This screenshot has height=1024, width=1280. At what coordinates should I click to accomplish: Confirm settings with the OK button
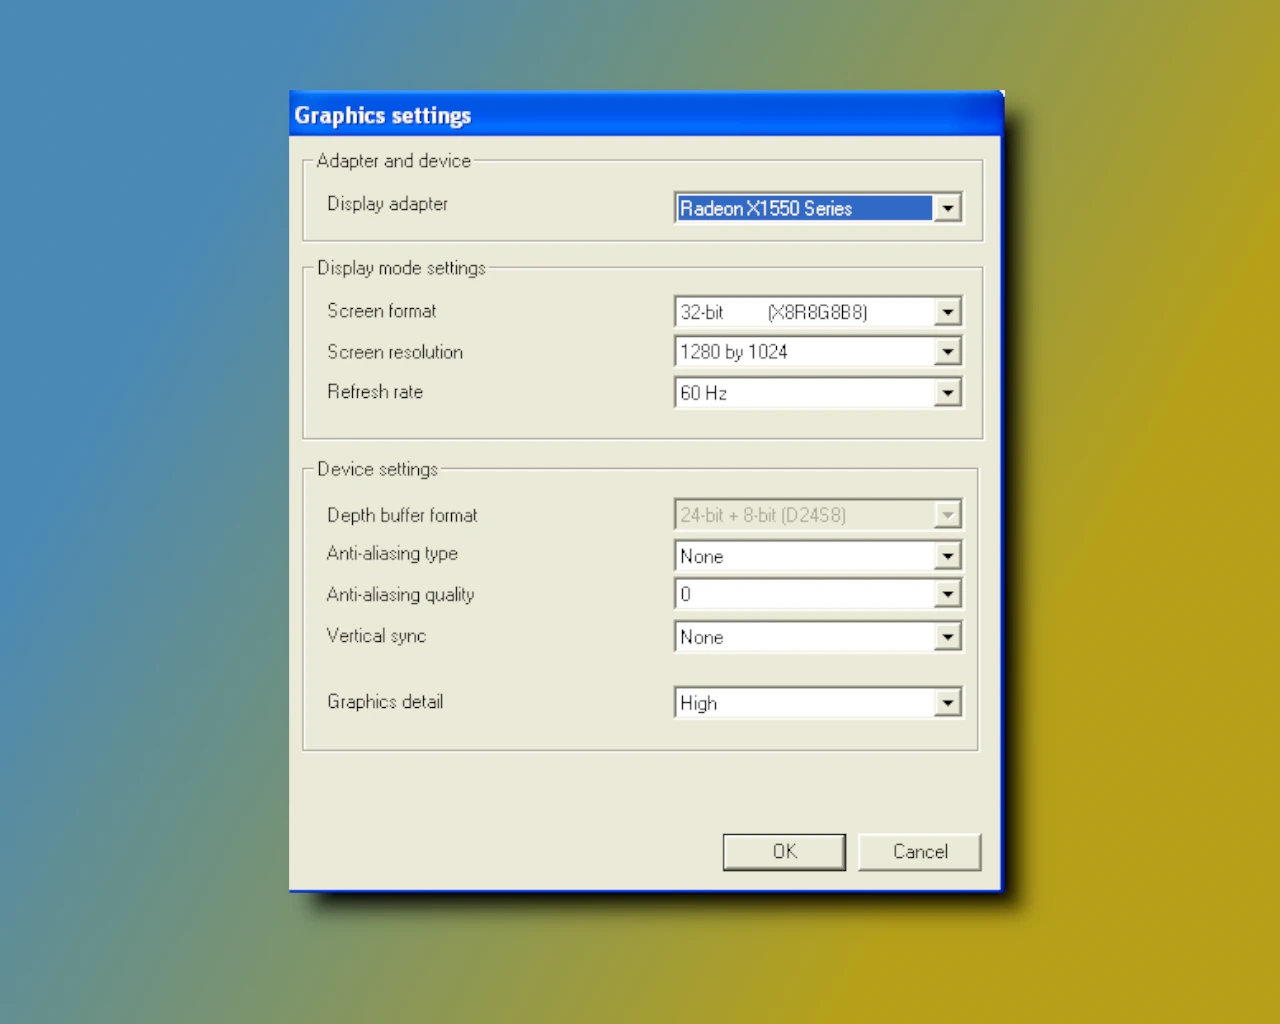point(784,852)
